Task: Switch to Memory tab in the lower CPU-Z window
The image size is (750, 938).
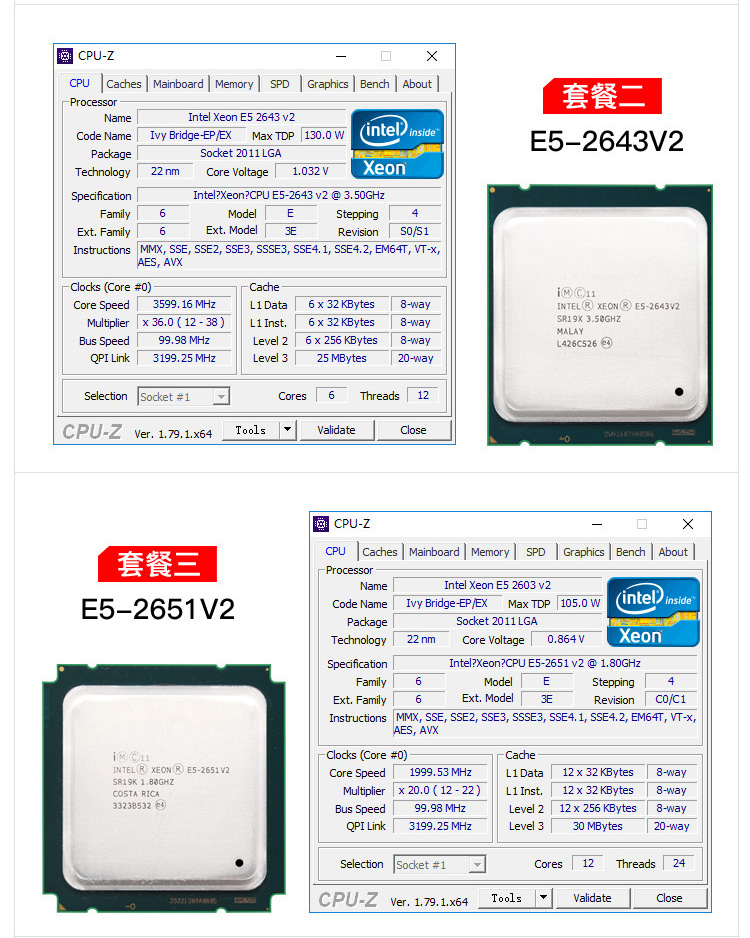Action: pos(490,552)
